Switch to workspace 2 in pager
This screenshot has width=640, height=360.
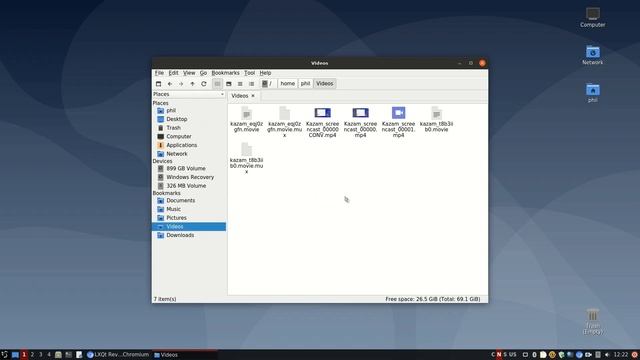(32, 355)
